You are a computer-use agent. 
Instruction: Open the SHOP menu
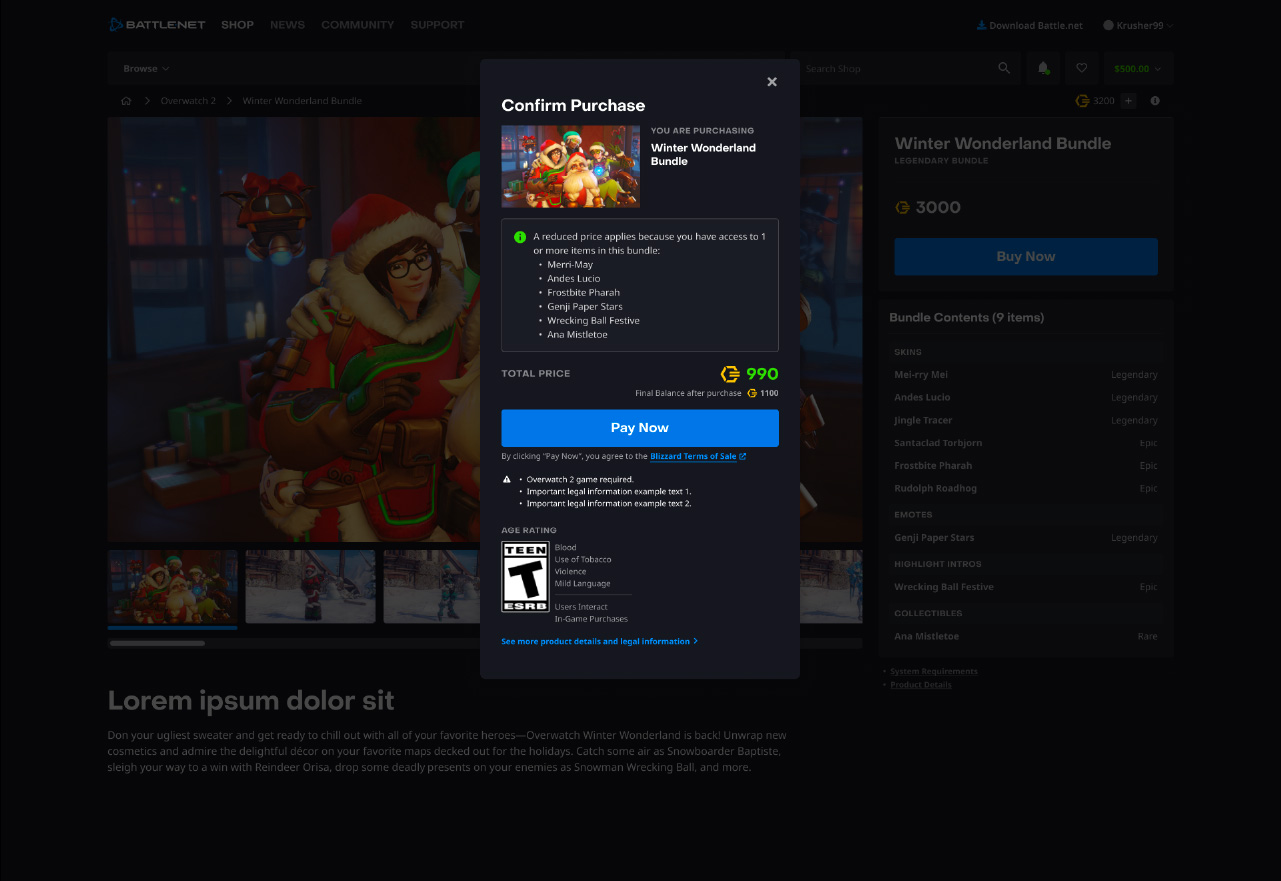(237, 25)
